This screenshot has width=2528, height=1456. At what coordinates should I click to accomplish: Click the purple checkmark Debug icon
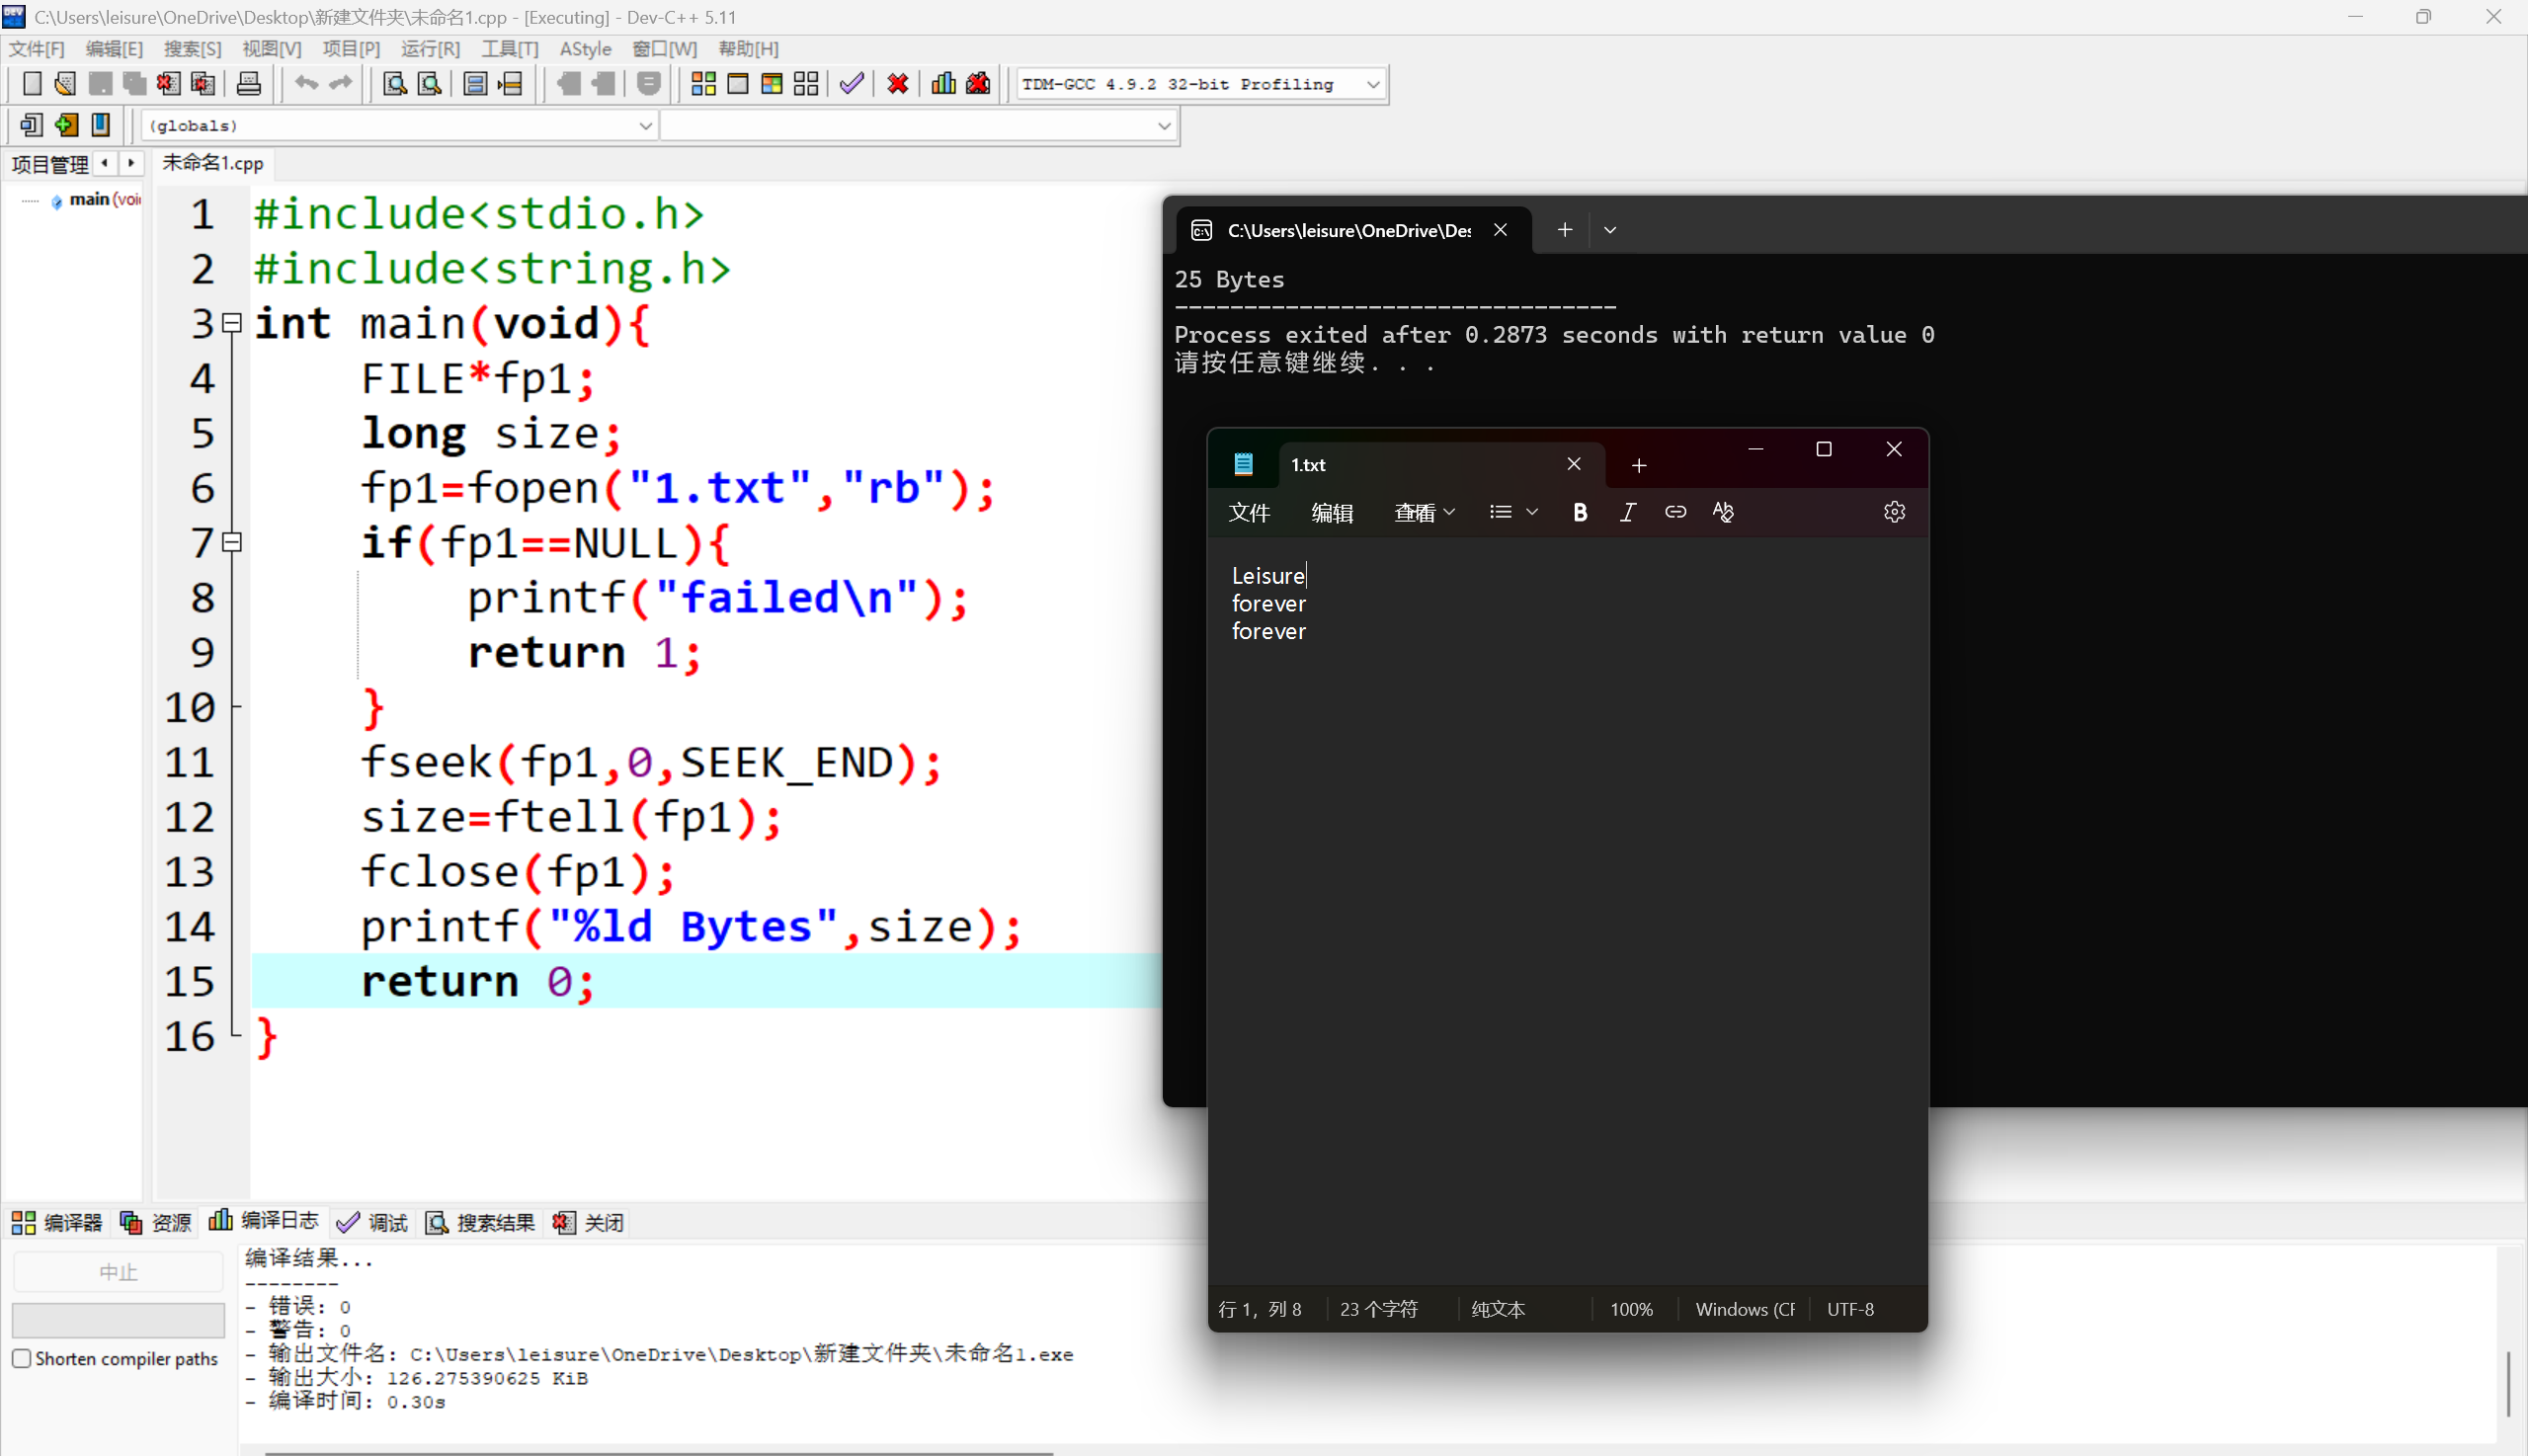[851, 84]
